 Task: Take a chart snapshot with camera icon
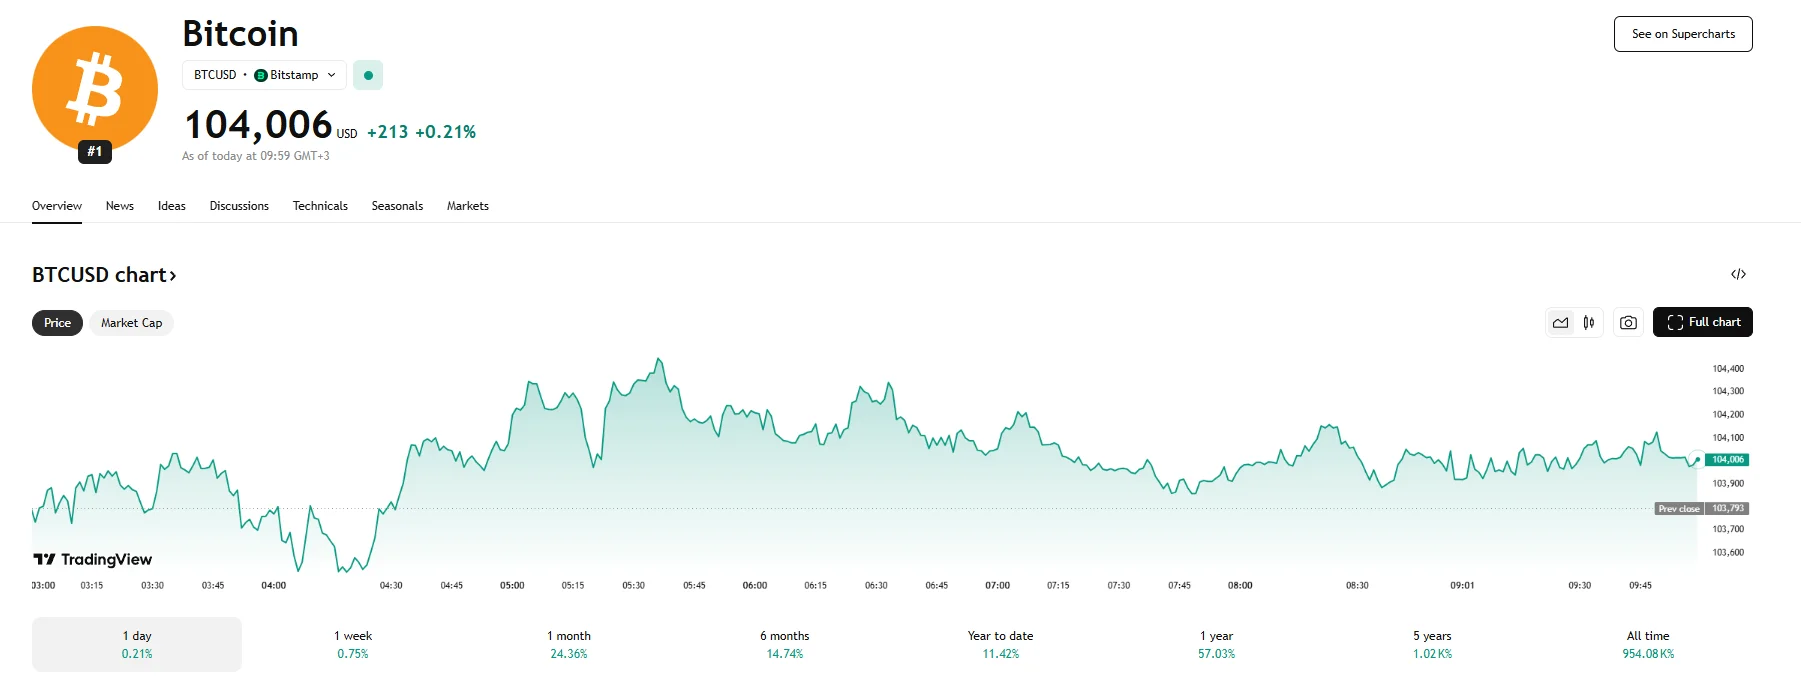tap(1628, 323)
